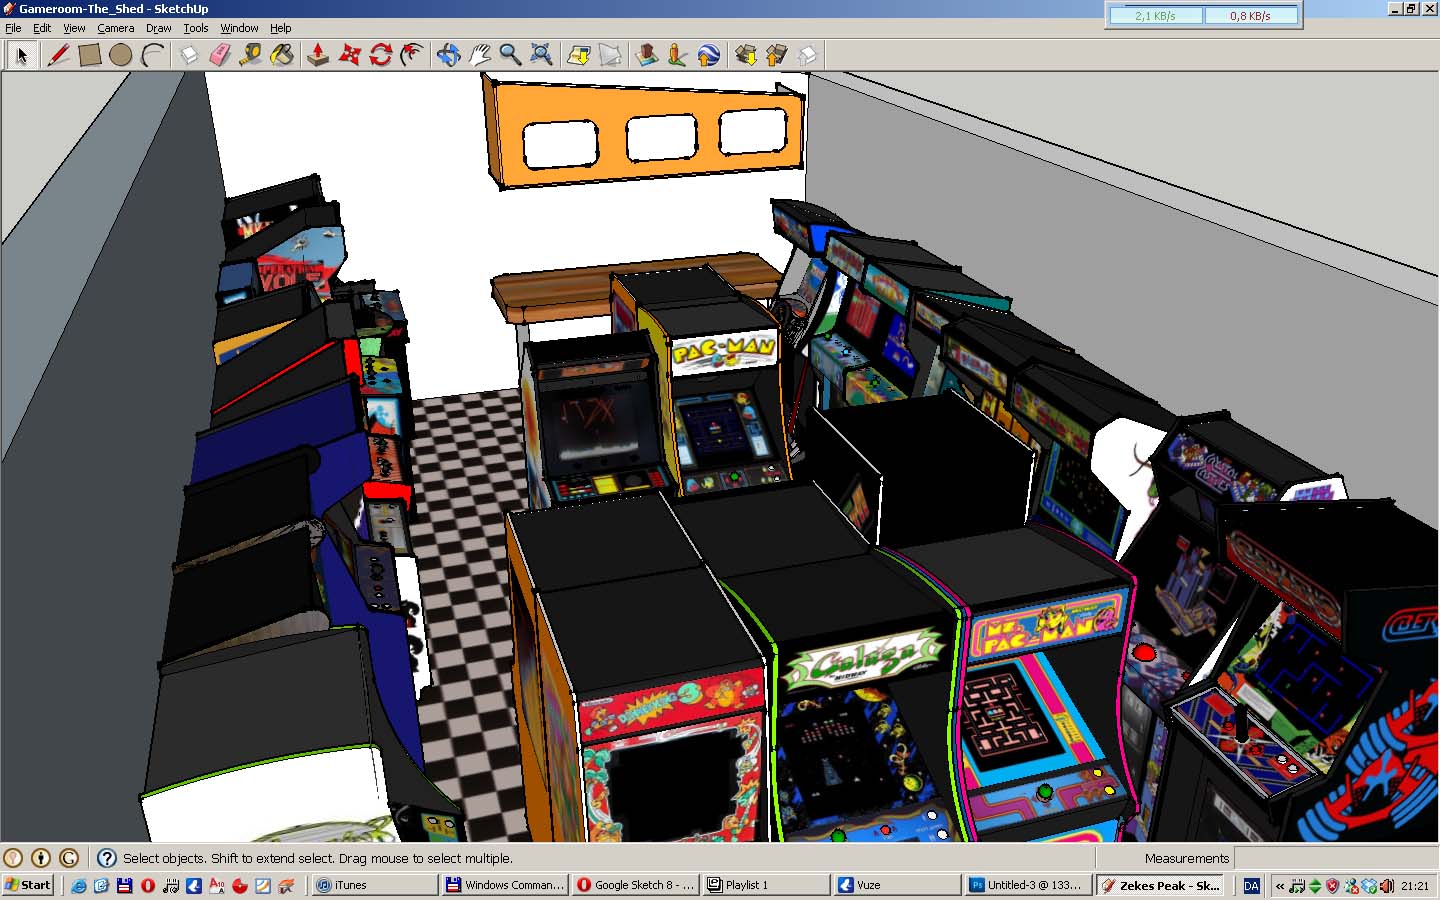Open the Window menu
The image size is (1440, 900).
pyautogui.click(x=239, y=28)
